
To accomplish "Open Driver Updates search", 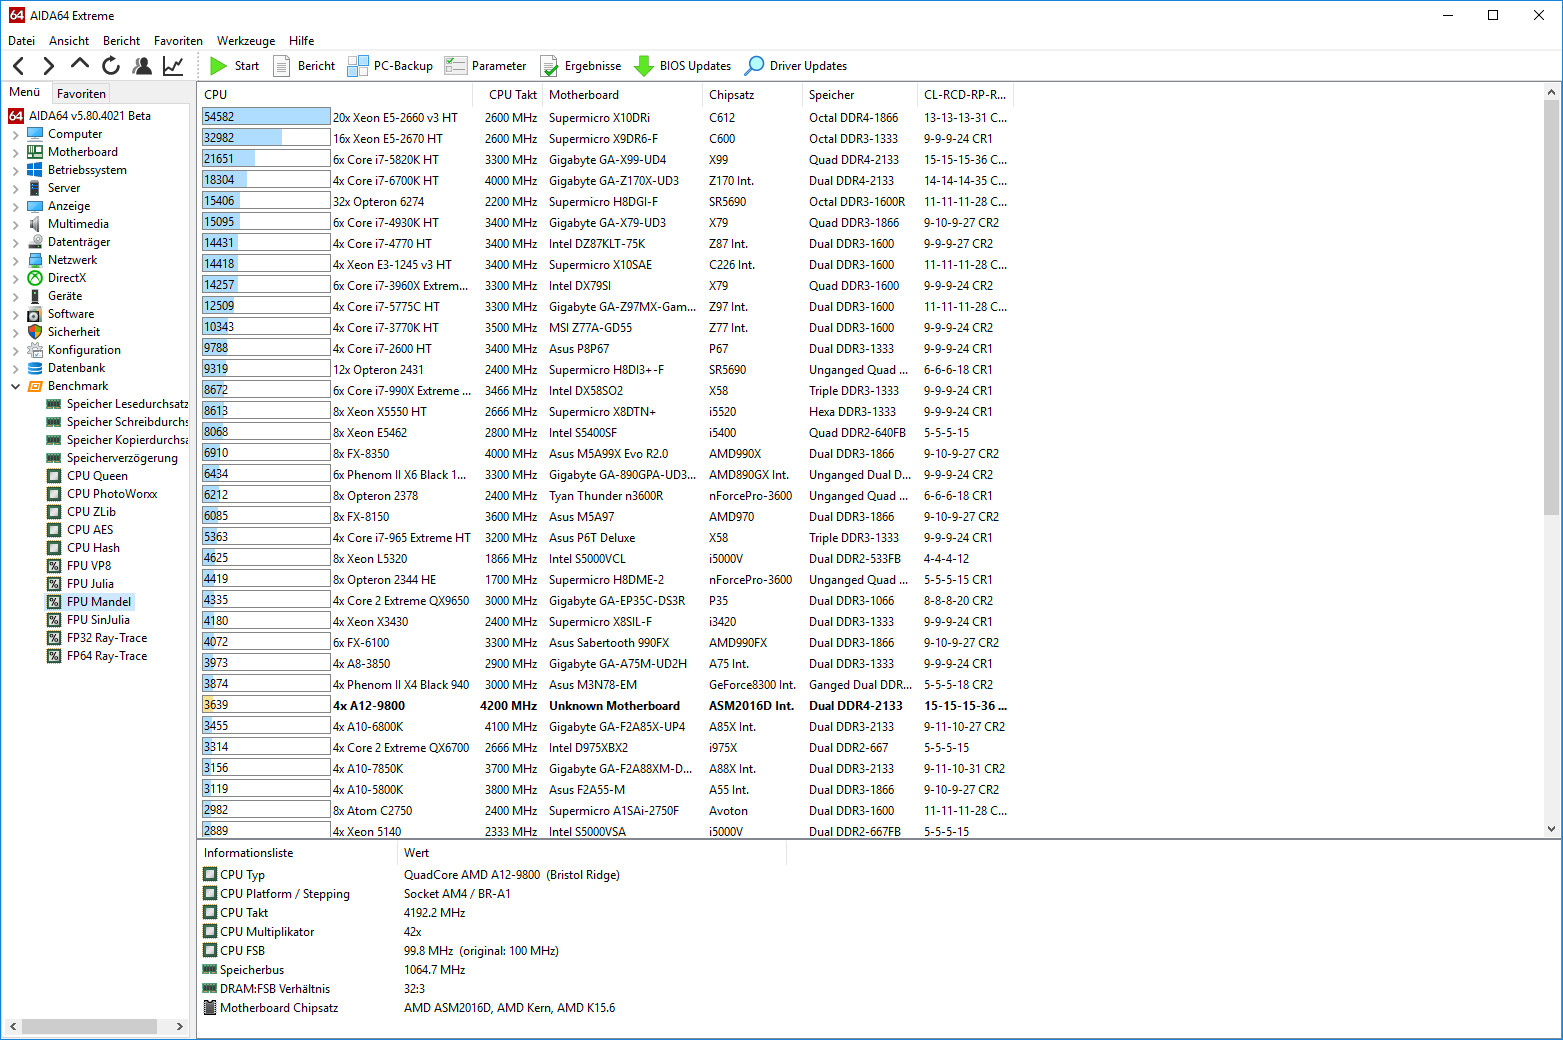I will pyautogui.click(x=796, y=66).
